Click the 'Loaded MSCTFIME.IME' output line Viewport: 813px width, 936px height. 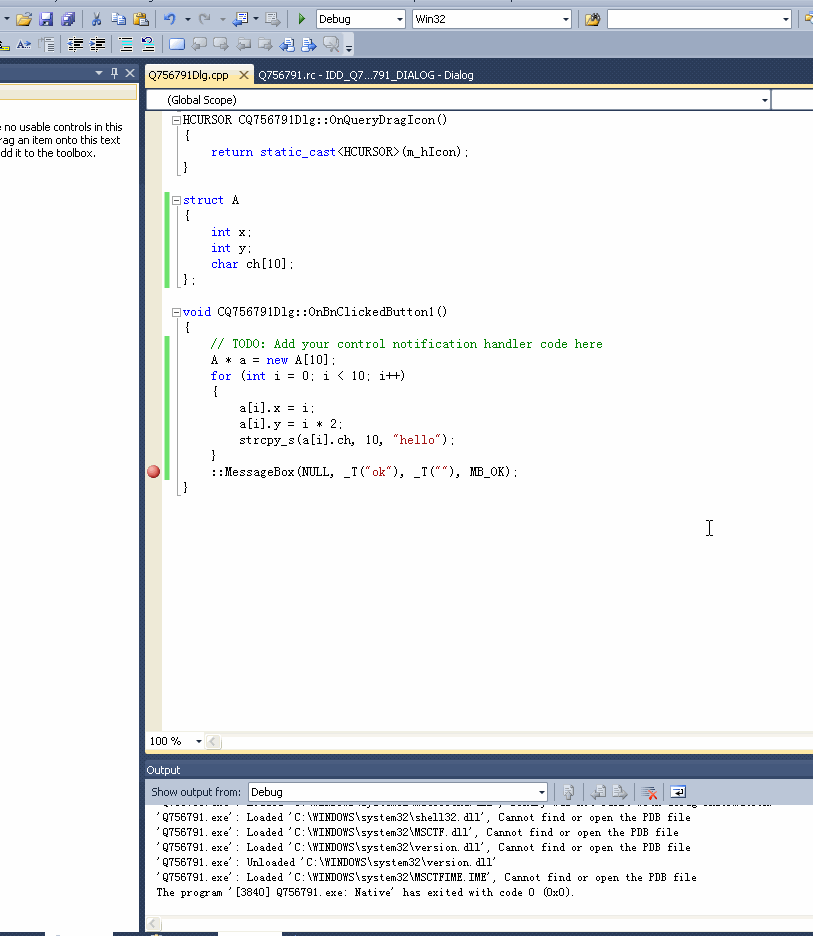coord(426,878)
